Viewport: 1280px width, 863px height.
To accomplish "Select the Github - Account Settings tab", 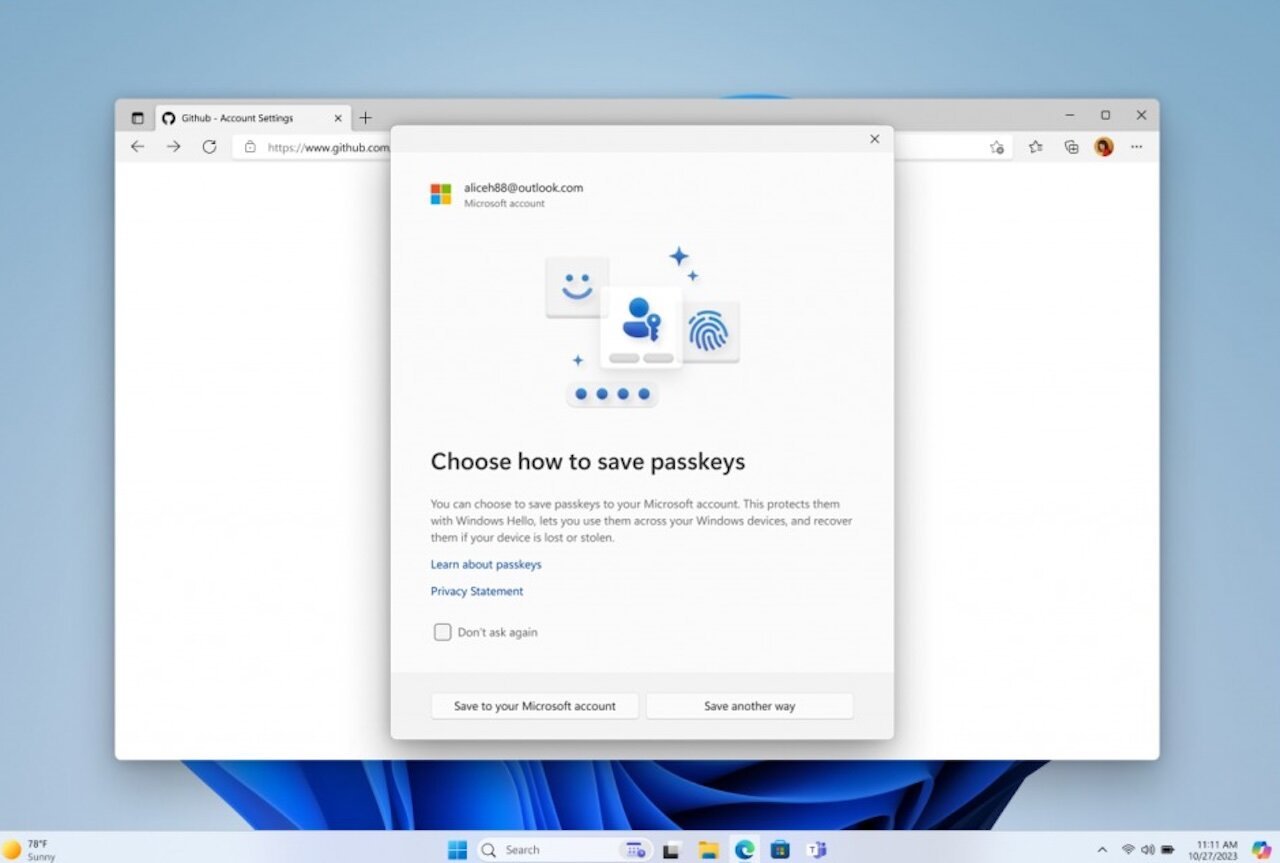I will pyautogui.click(x=252, y=118).
